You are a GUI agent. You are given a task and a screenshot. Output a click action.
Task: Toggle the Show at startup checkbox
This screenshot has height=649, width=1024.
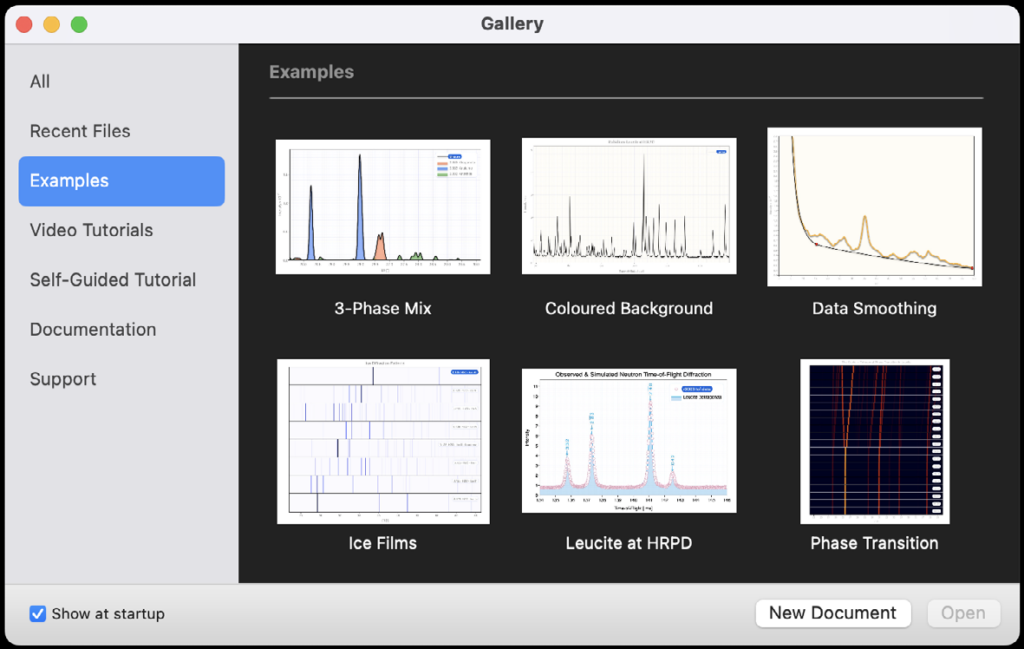pyautogui.click(x=38, y=614)
